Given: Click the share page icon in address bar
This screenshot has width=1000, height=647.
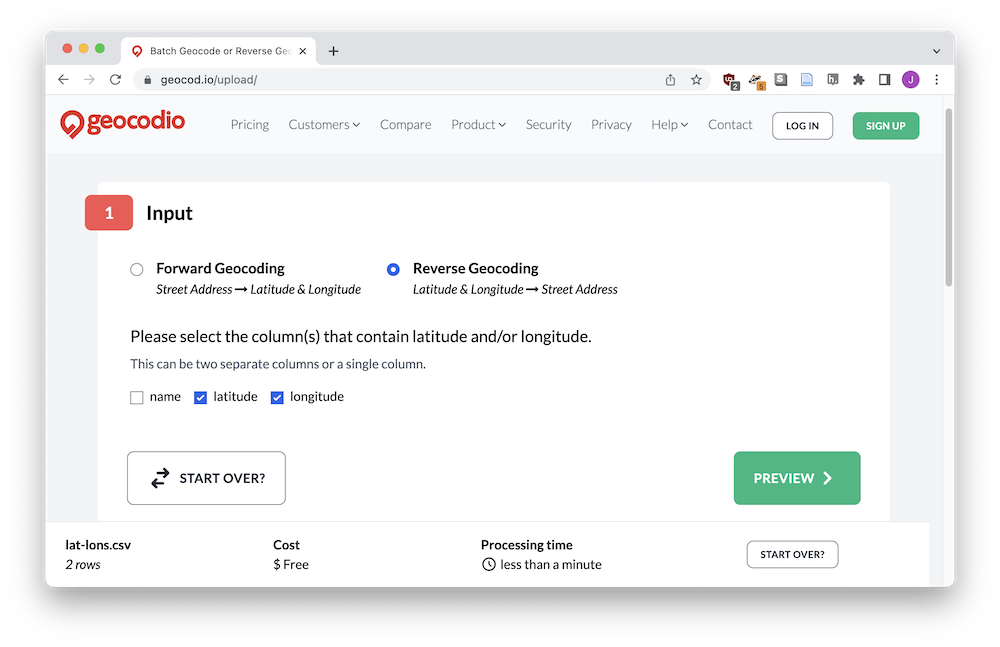Looking at the screenshot, I should [x=670, y=80].
